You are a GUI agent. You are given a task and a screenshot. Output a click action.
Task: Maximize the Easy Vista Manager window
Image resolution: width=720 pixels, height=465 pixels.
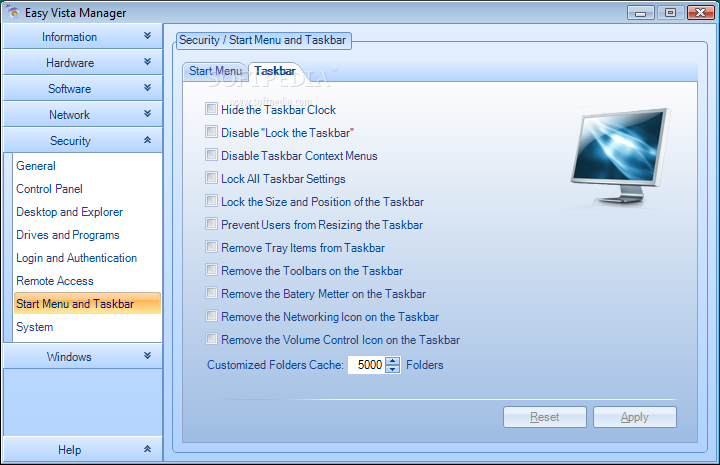[x=670, y=13]
